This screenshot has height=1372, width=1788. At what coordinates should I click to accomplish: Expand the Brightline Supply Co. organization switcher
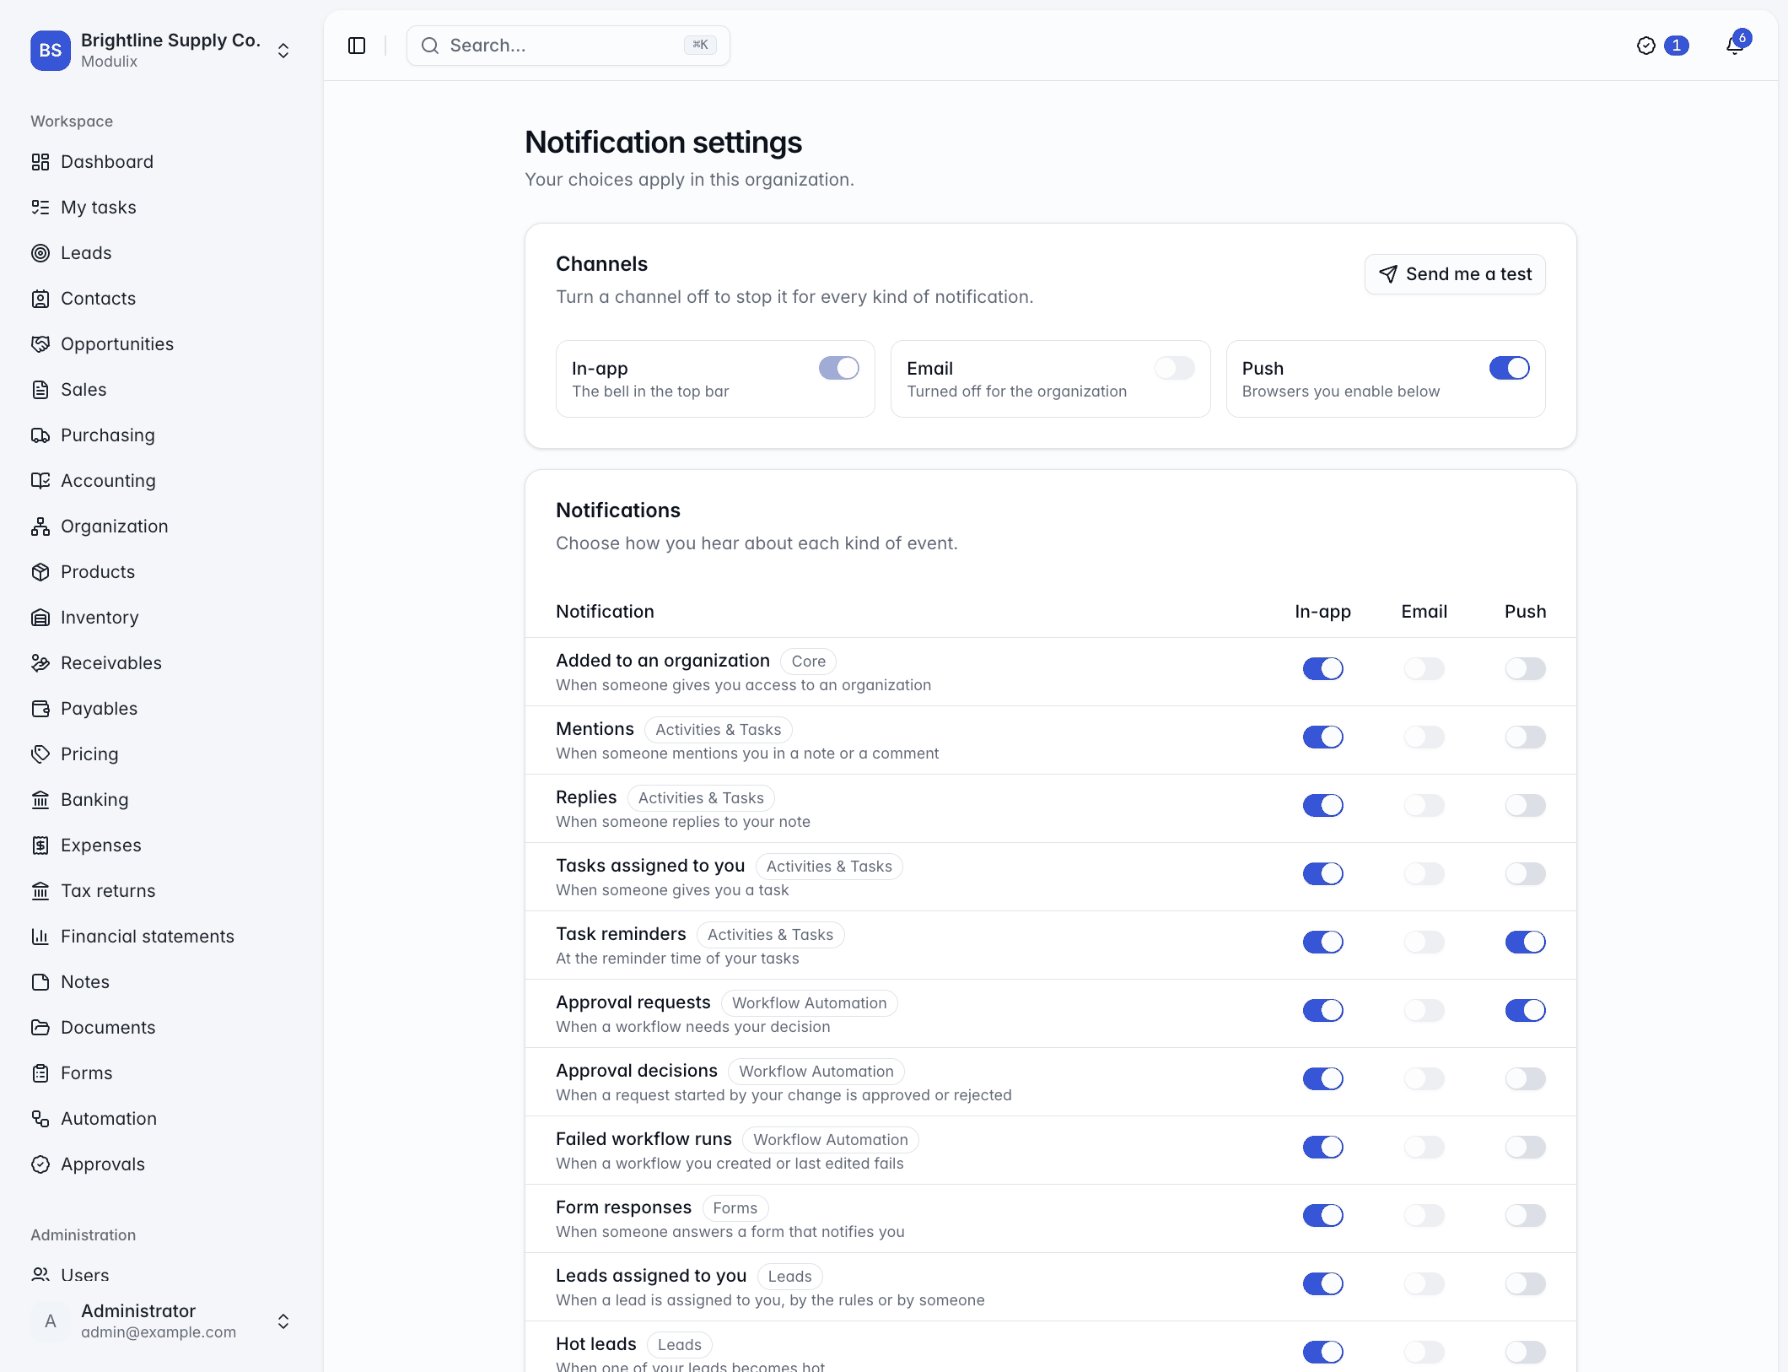point(283,50)
